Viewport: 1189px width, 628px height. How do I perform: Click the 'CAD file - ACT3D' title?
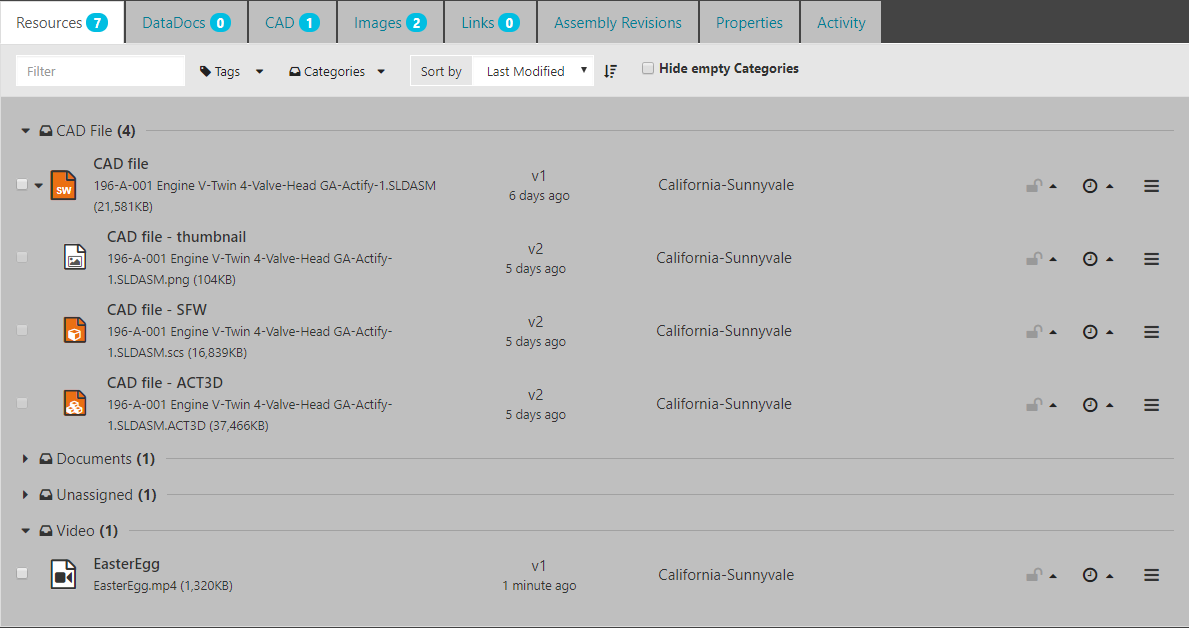tap(165, 382)
